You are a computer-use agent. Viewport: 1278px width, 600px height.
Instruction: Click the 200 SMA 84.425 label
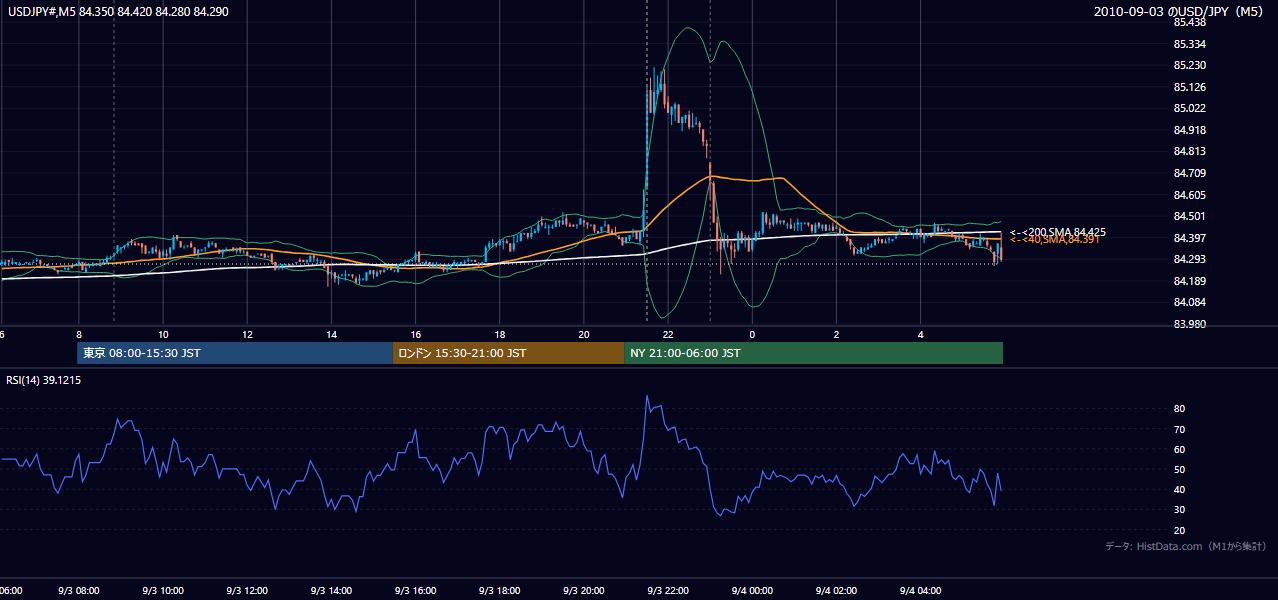(x=1057, y=232)
